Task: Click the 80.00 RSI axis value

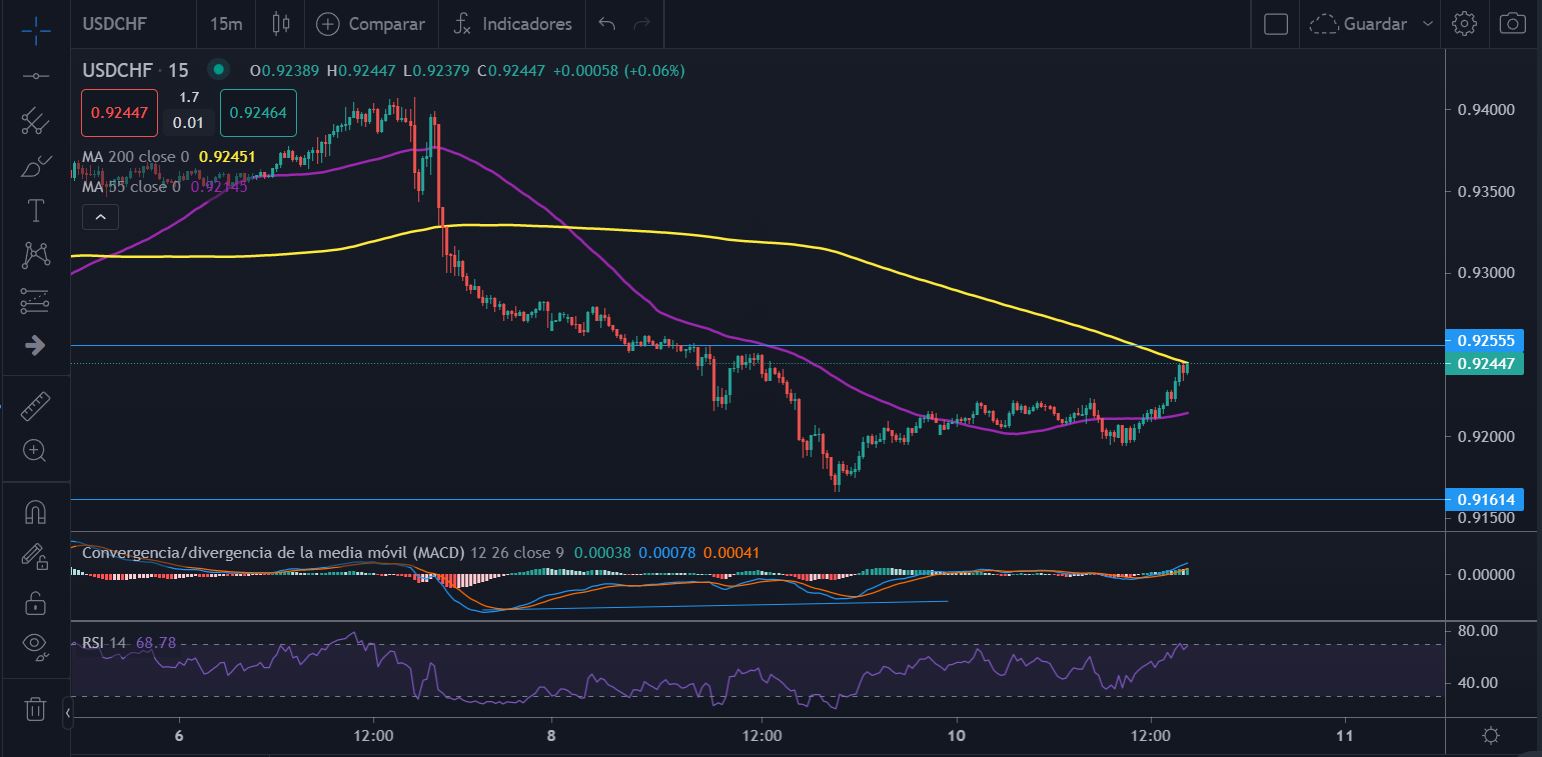Action: point(1478,631)
